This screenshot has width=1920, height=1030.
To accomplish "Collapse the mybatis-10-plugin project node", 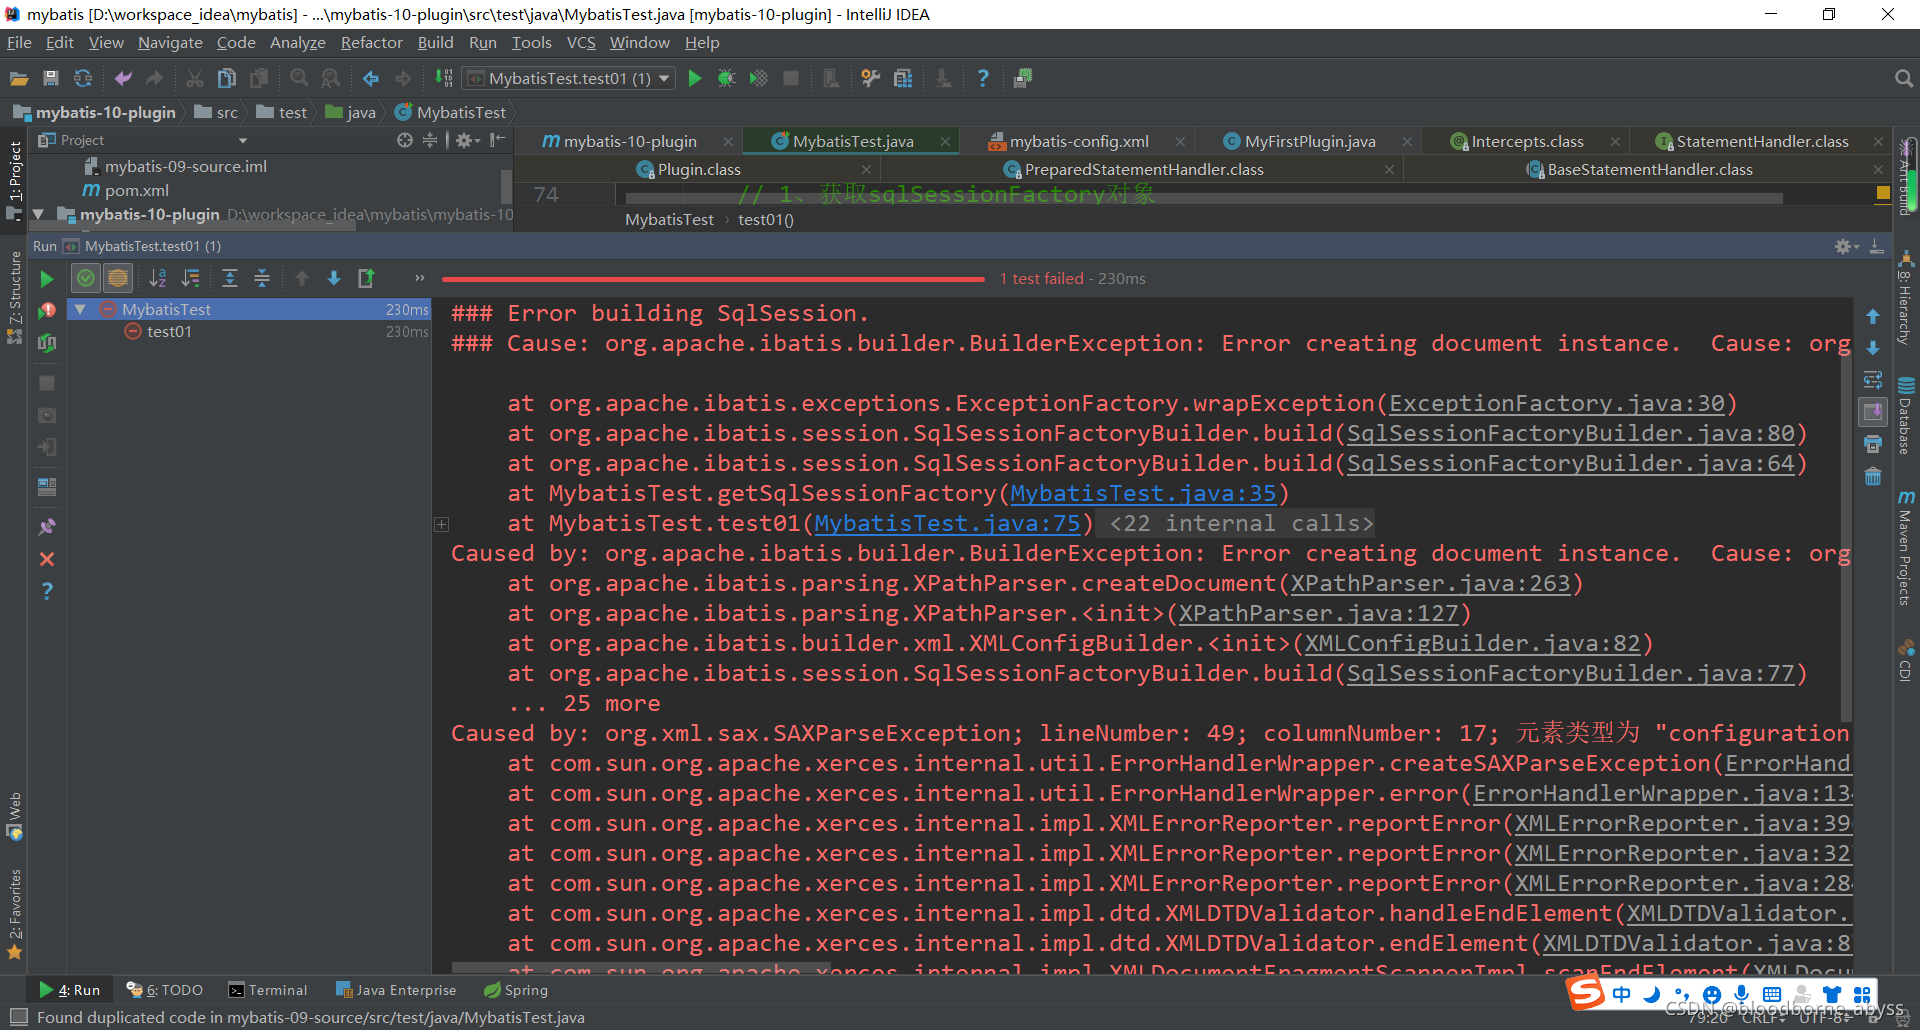I will click(38, 214).
